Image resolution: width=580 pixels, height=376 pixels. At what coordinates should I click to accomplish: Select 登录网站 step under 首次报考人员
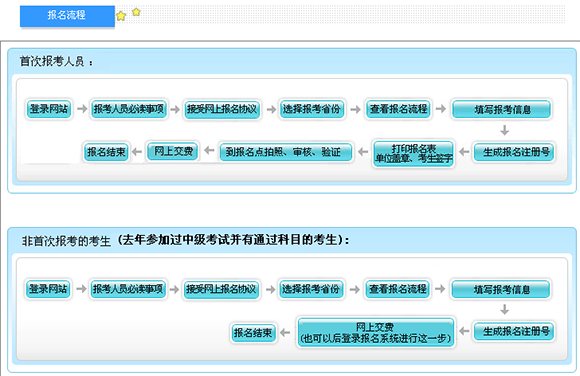click(49, 109)
